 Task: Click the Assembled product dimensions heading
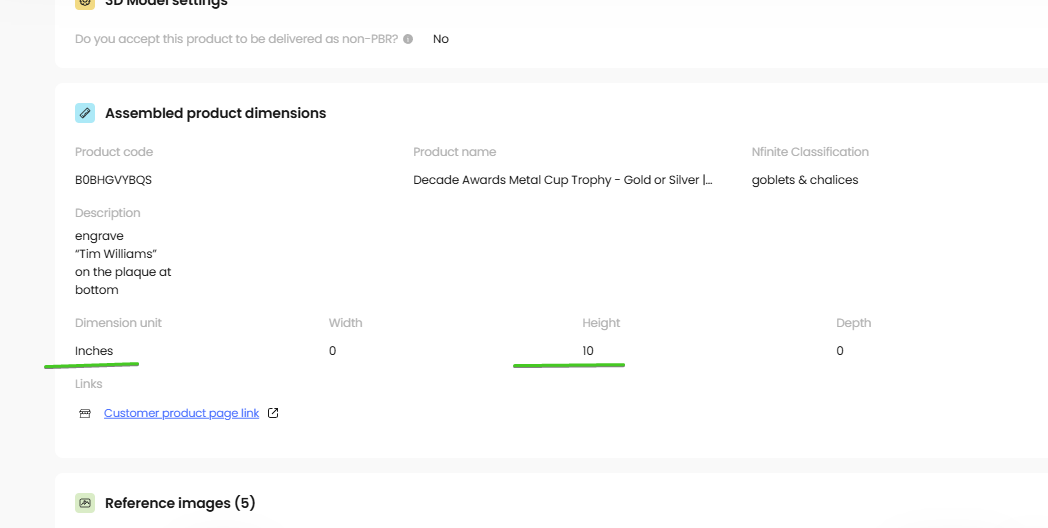coord(215,113)
